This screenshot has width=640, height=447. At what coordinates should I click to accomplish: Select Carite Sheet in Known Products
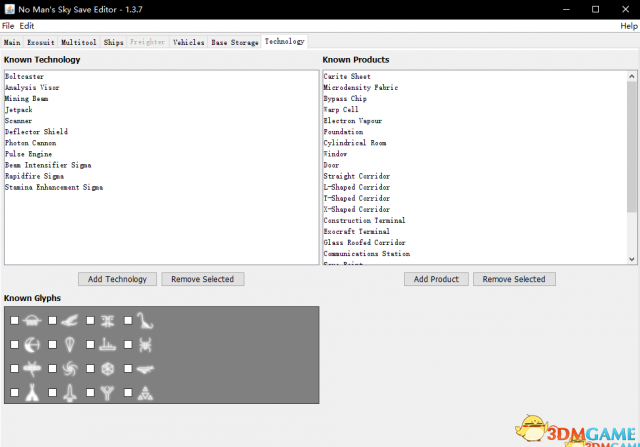pos(475,76)
